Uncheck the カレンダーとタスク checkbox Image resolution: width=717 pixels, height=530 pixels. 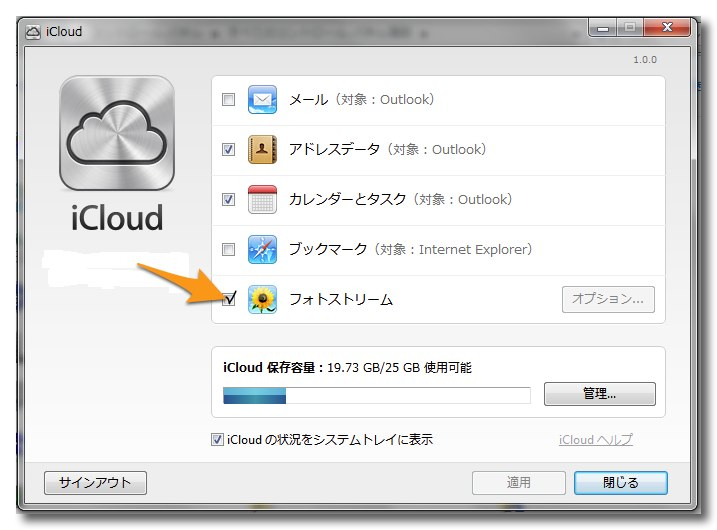pos(228,199)
